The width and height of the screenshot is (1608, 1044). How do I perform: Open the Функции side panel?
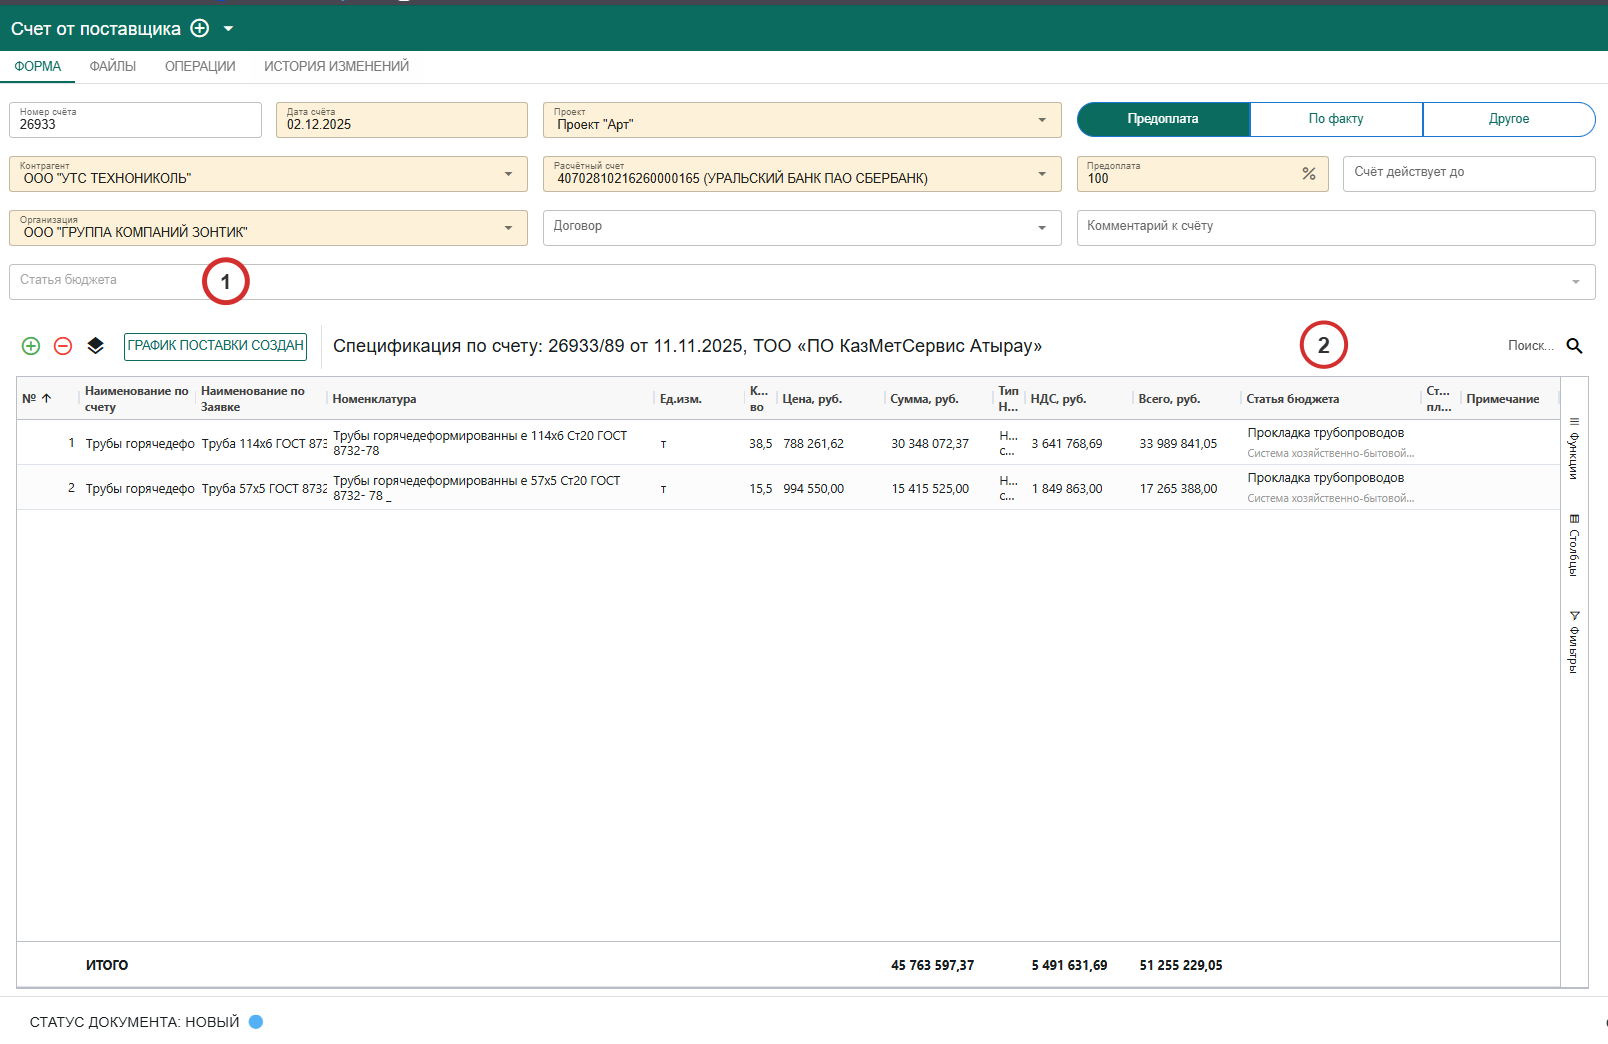(1574, 449)
